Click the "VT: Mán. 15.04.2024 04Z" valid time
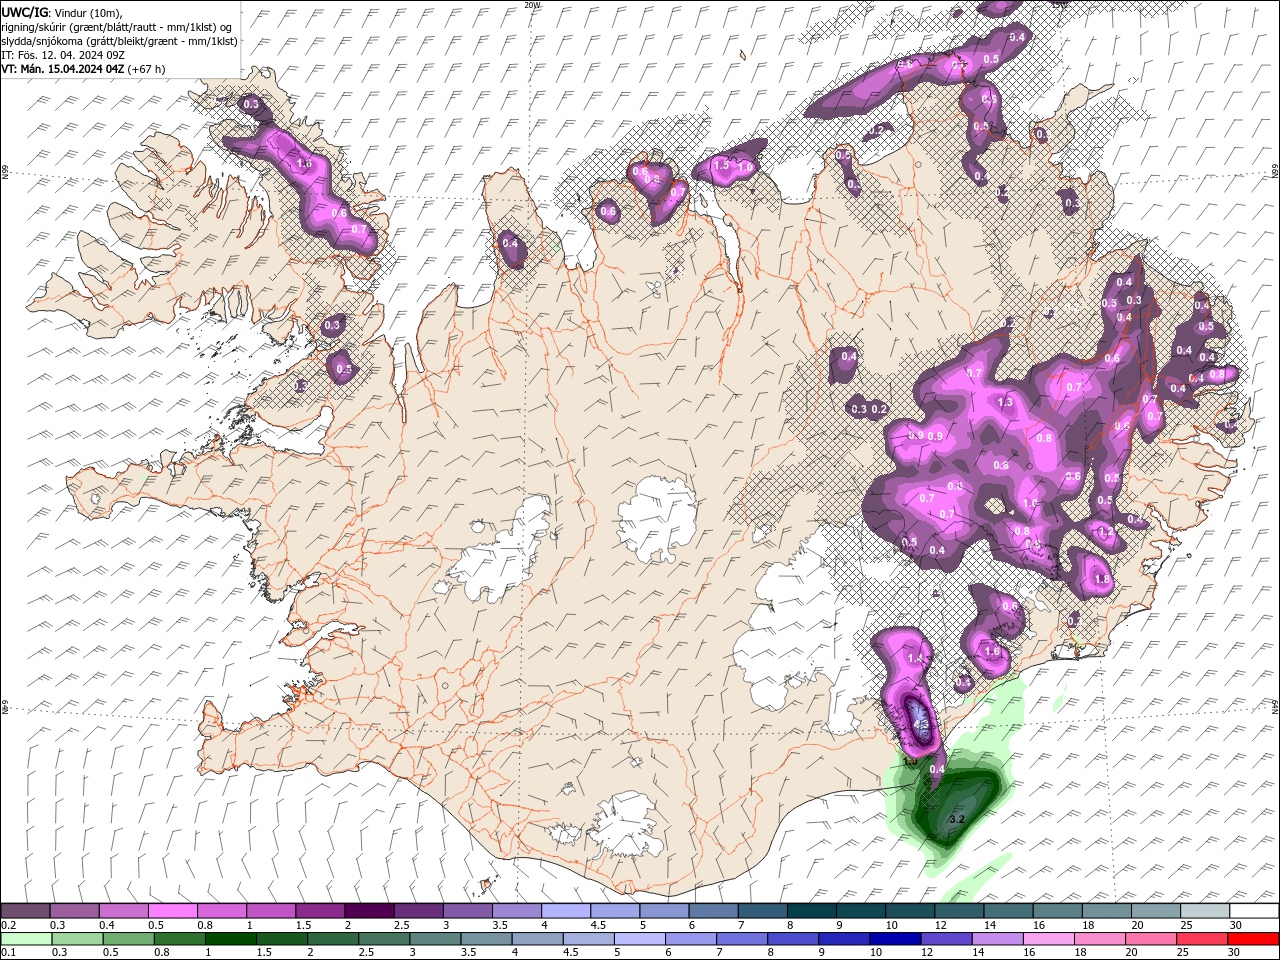Viewport: 1280px width, 960px height. [63, 69]
